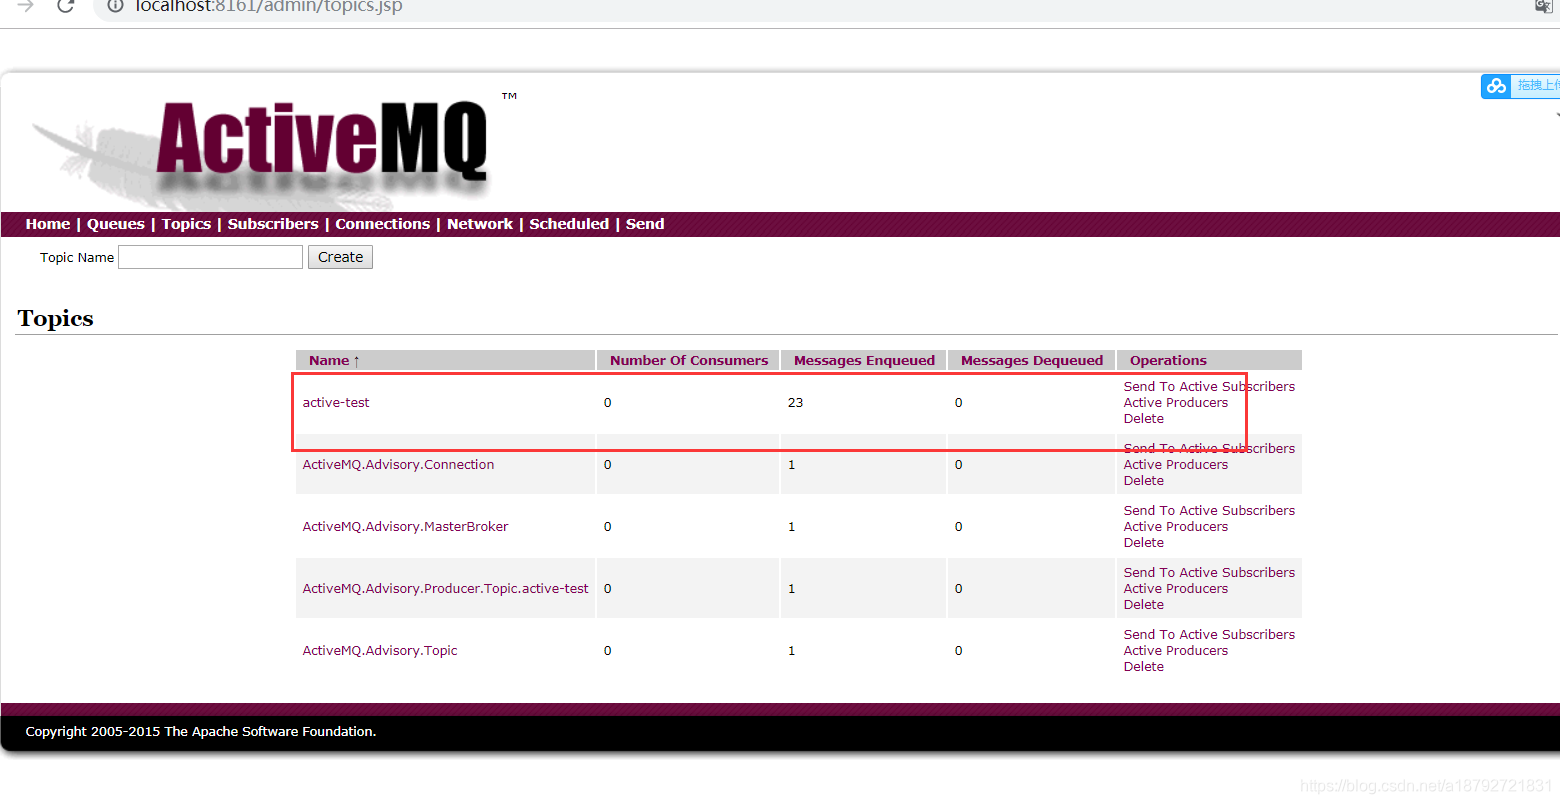This screenshot has width=1560, height=804.
Task: Open ActiveMQ.Advisory.Topic topic
Action: [x=380, y=650]
